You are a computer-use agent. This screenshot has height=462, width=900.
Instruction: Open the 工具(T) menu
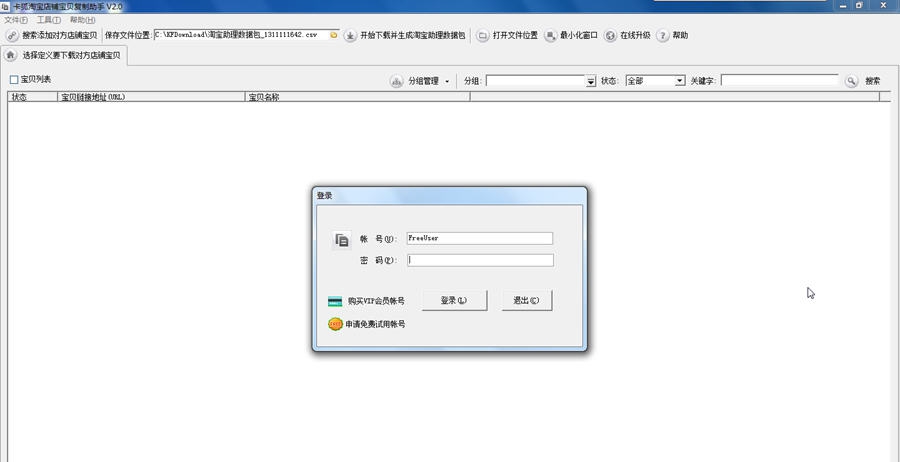(49, 20)
